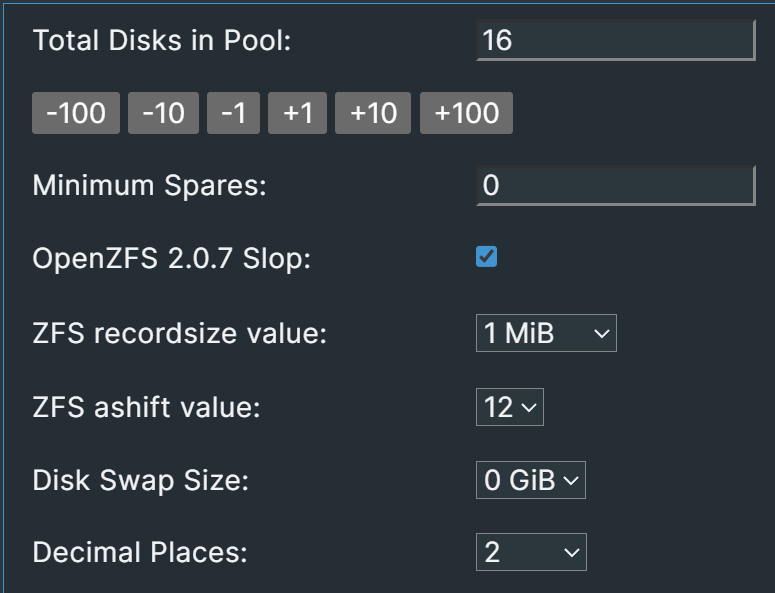Focus the Total Disks in Pool field
775x593 pixels.
(615, 41)
